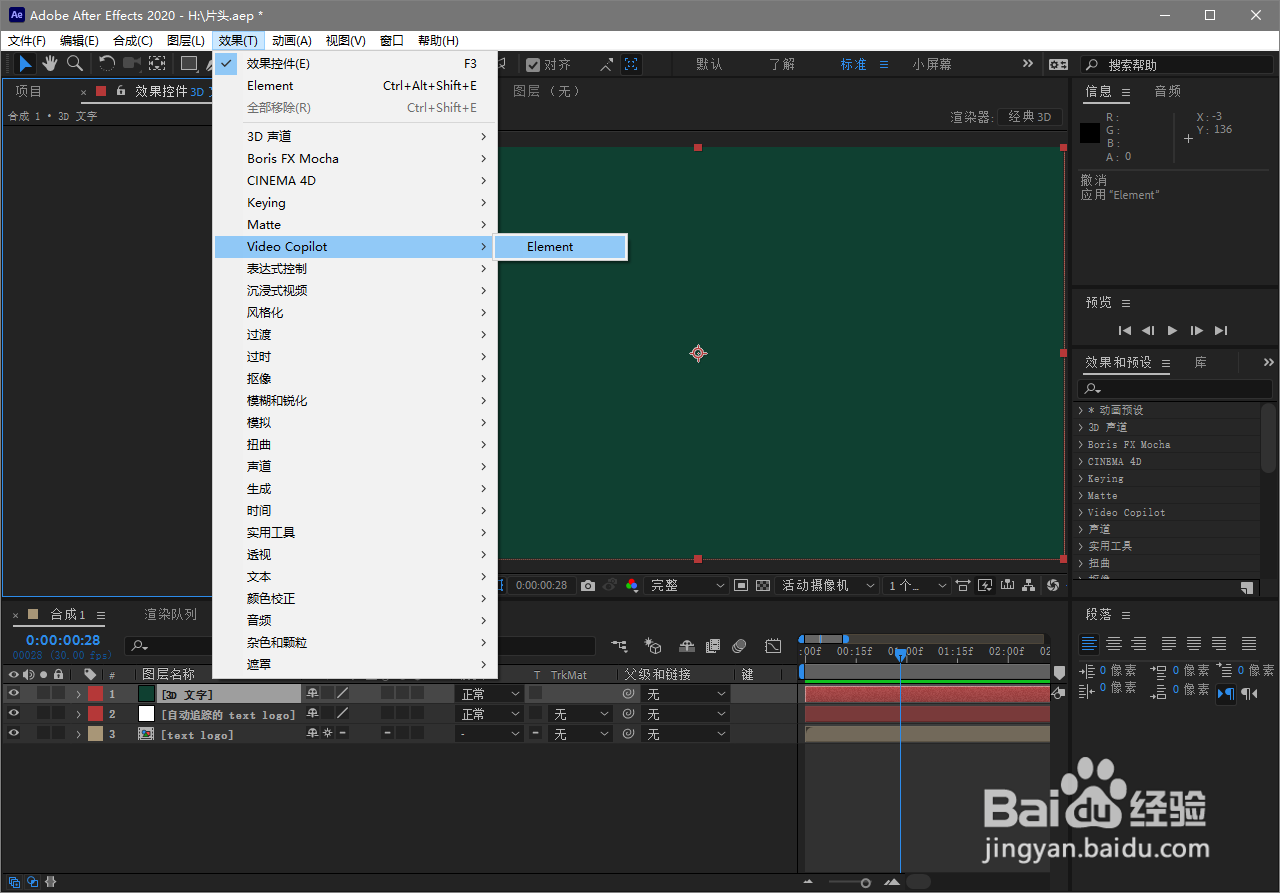This screenshot has width=1280, height=893.
Task: Hide the 3D 文字 layer with its eye icon
Action: click(x=14, y=693)
